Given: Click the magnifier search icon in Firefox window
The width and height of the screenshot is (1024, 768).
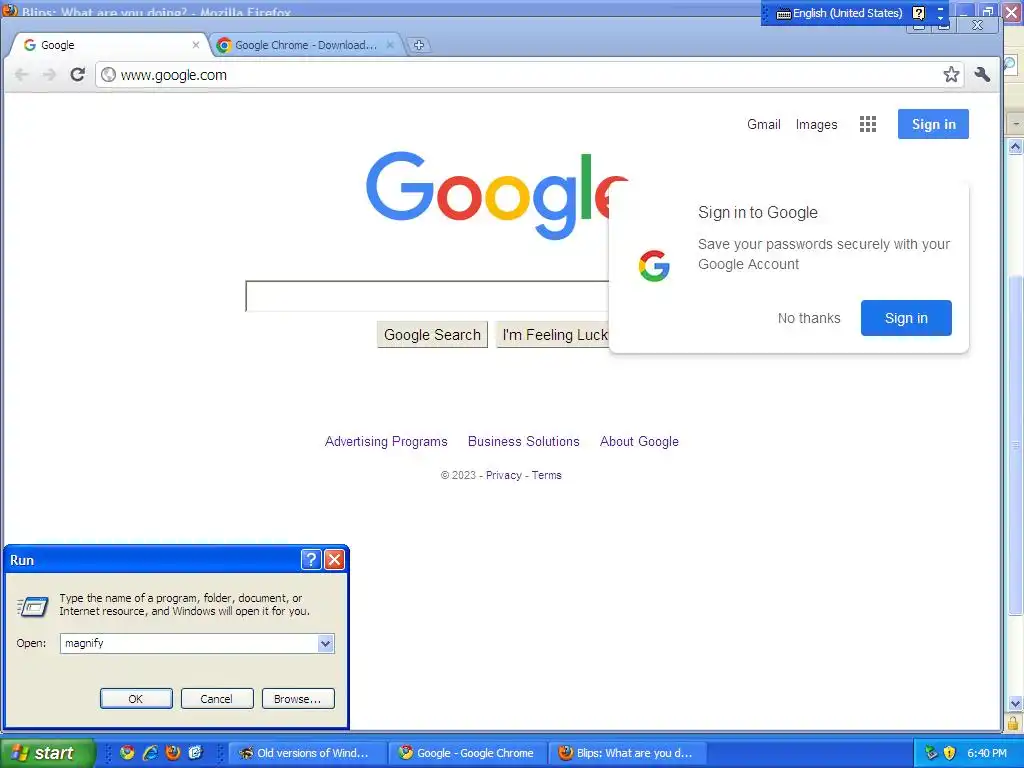Looking at the screenshot, I should point(1010,64).
